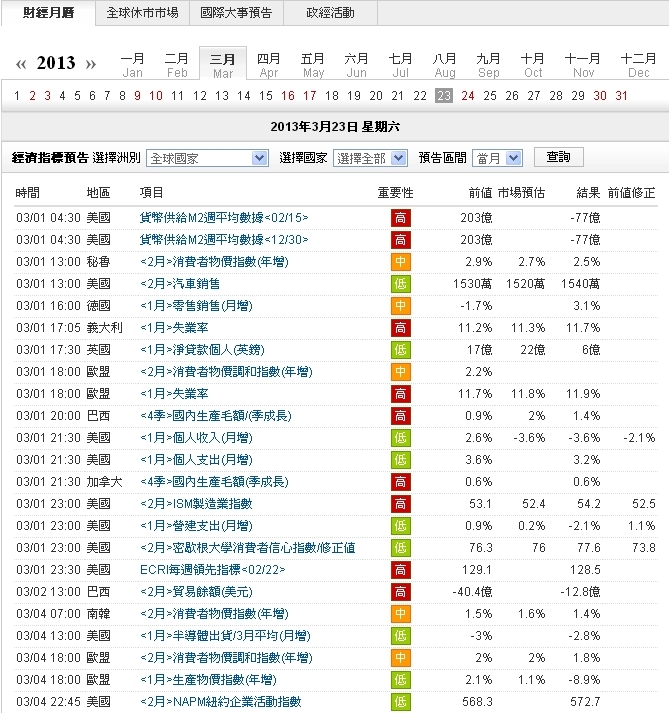The width and height of the screenshot is (669, 713).
Task: Select 七月 Jul month
Action: 400,65
